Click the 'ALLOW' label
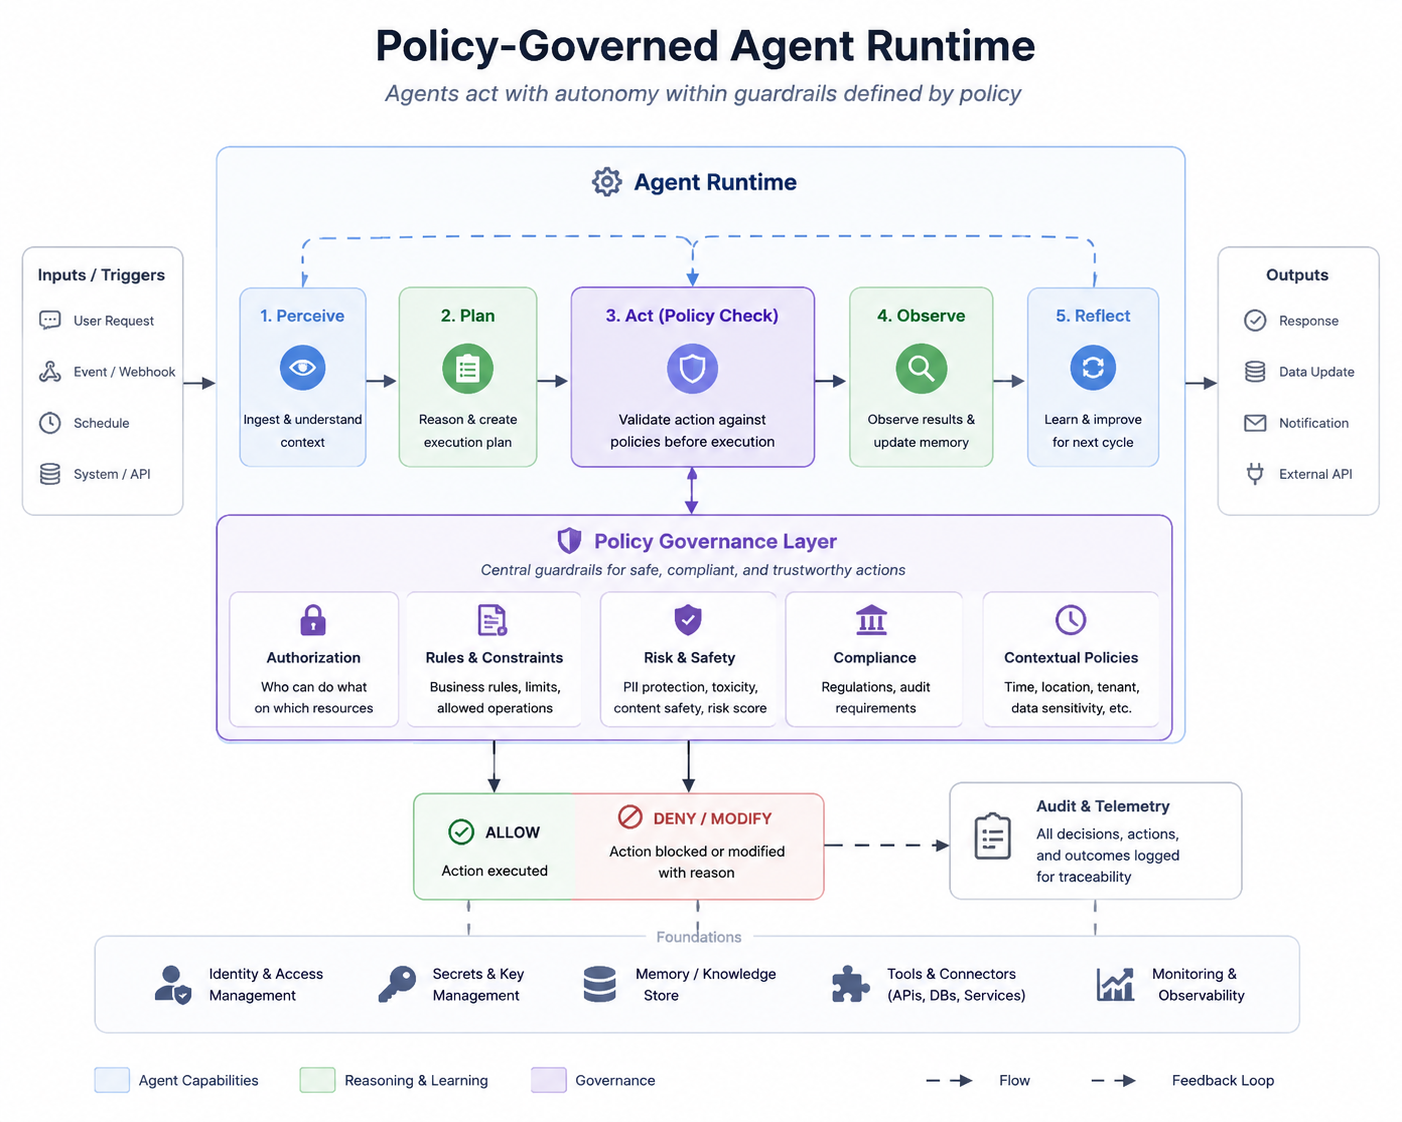1402x1122 pixels. click(x=512, y=833)
